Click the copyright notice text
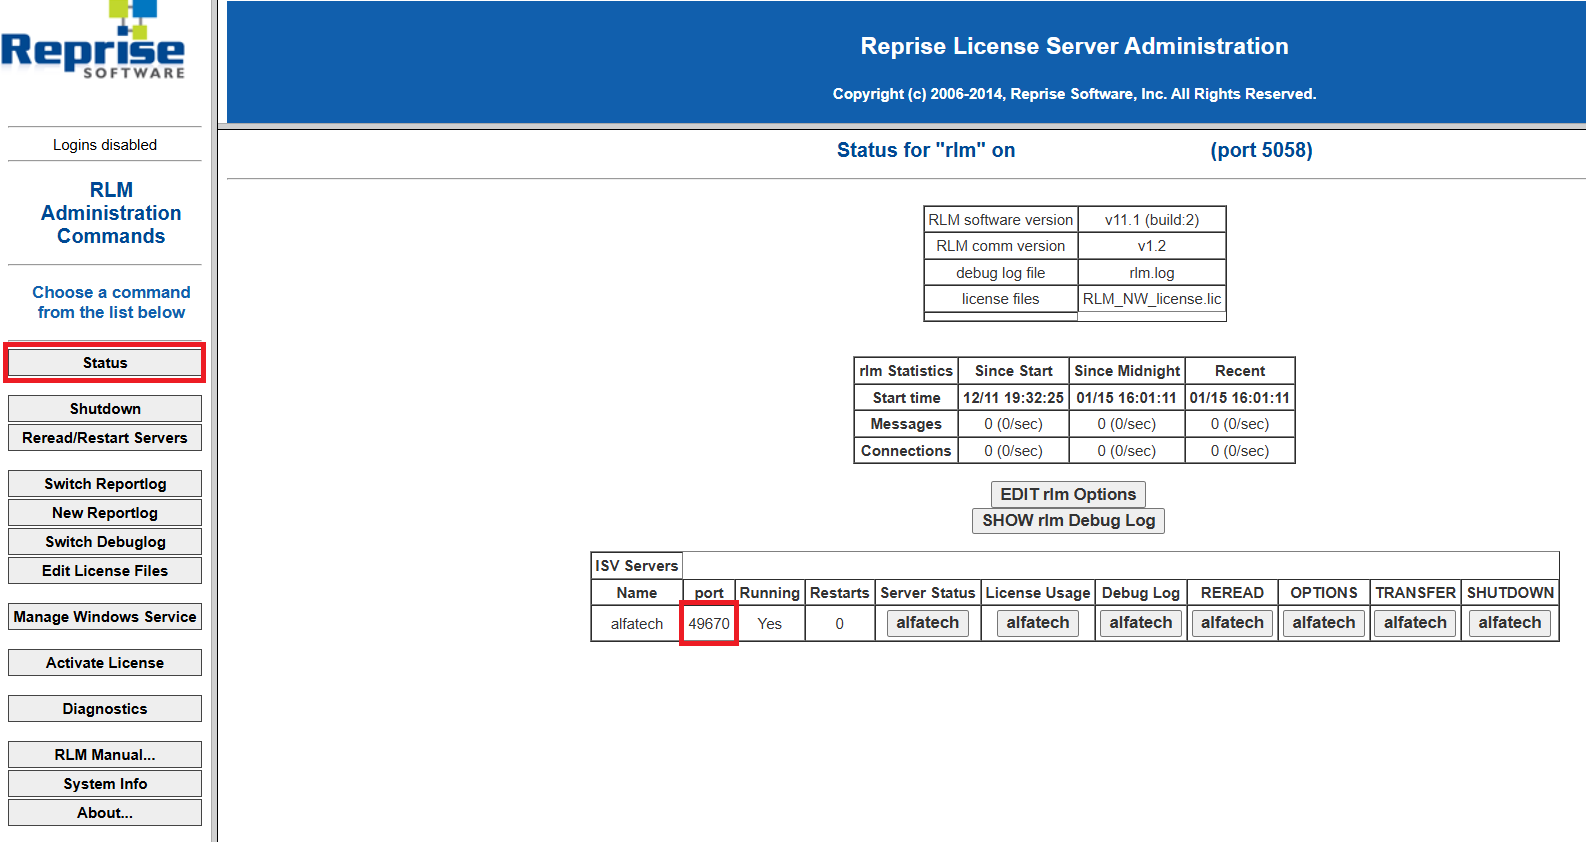1586x842 pixels. pos(1074,94)
